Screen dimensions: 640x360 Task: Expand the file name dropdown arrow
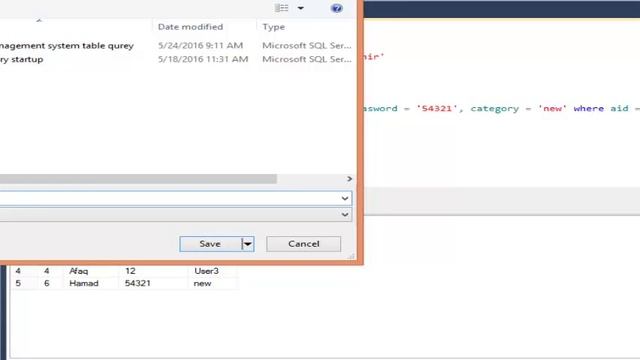pos(345,198)
